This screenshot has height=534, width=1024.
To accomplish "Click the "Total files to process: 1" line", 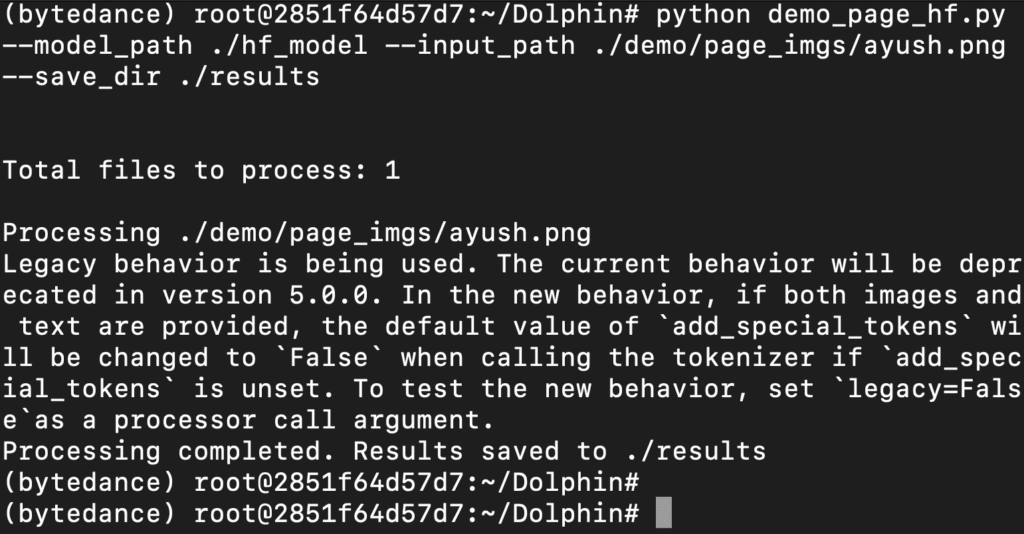I will [201, 170].
